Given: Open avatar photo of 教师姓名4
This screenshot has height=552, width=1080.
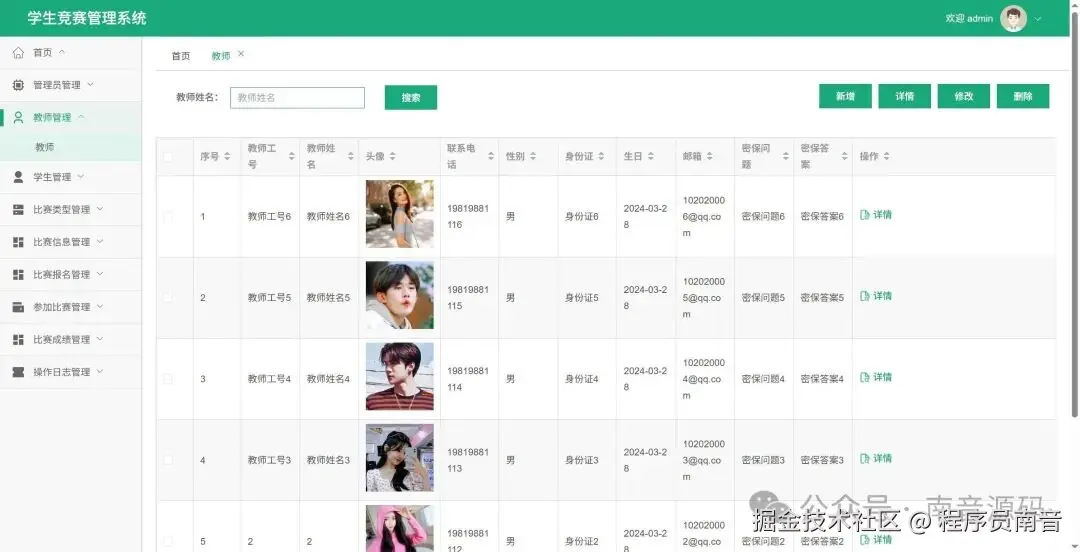Looking at the screenshot, I should (x=399, y=376).
